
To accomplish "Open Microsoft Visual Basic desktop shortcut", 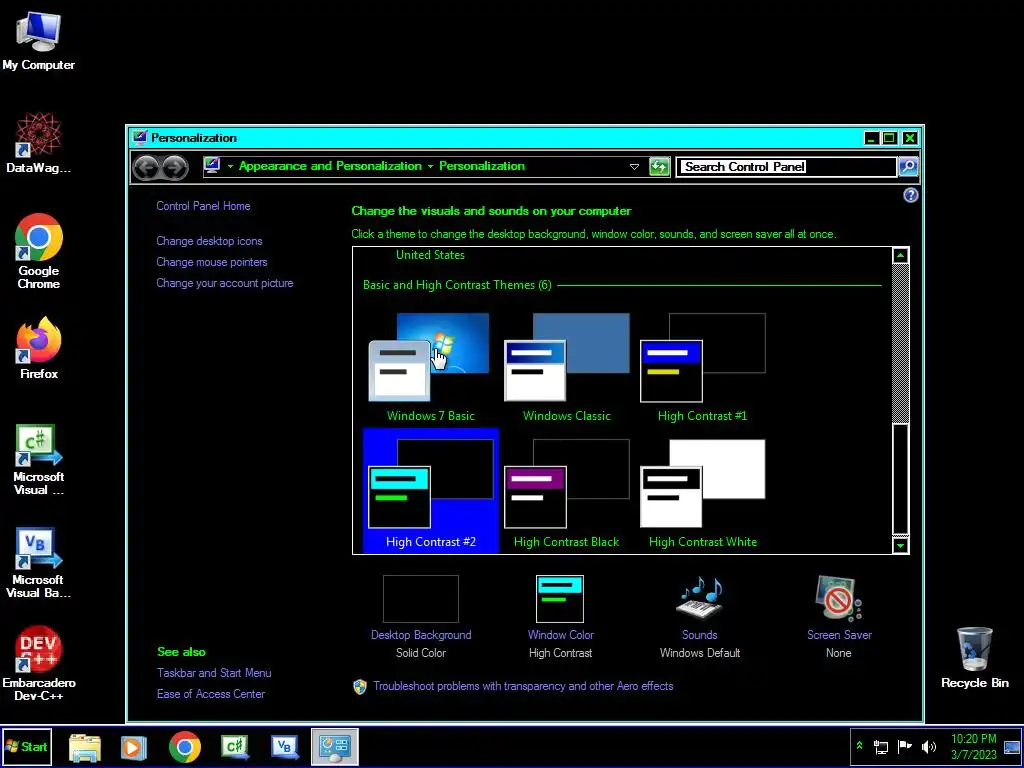I will (x=39, y=563).
